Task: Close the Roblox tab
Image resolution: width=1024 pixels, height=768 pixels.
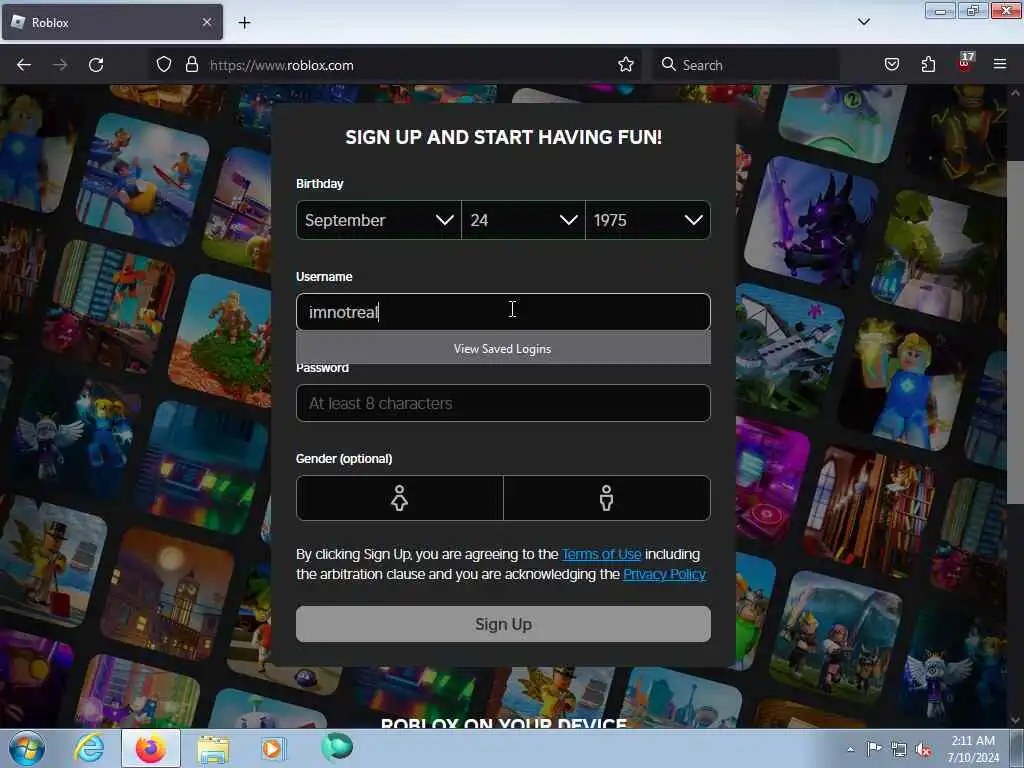Action: point(207,22)
